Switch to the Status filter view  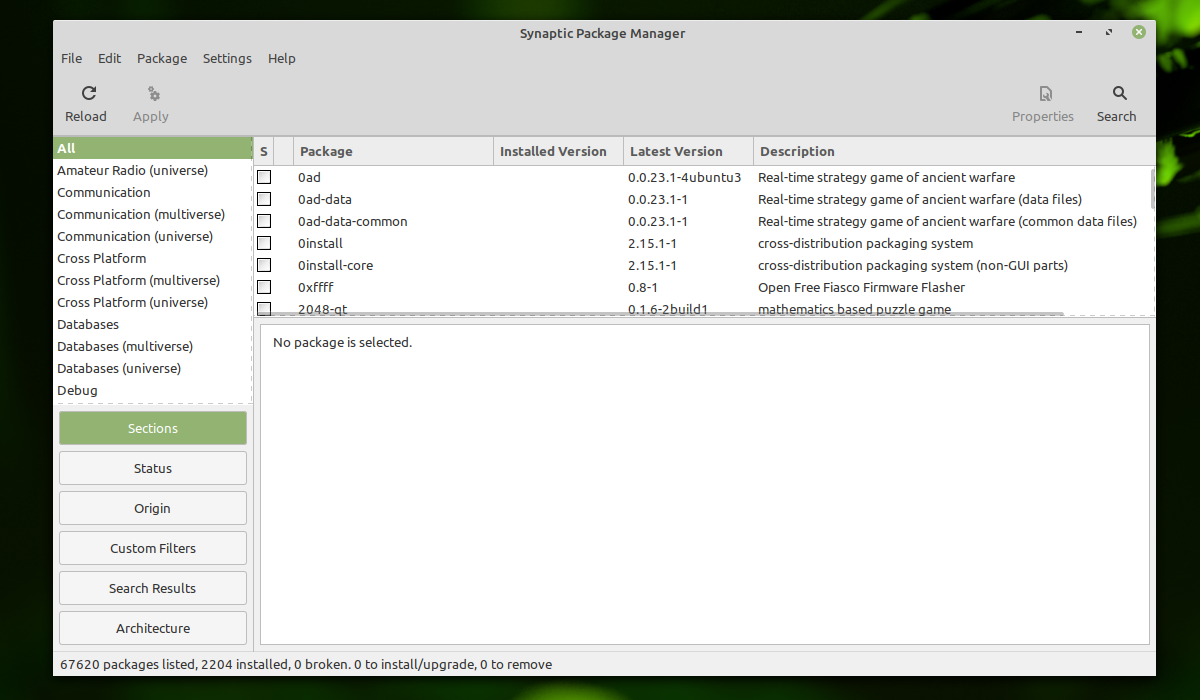pyautogui.click(x=153, y=468)
